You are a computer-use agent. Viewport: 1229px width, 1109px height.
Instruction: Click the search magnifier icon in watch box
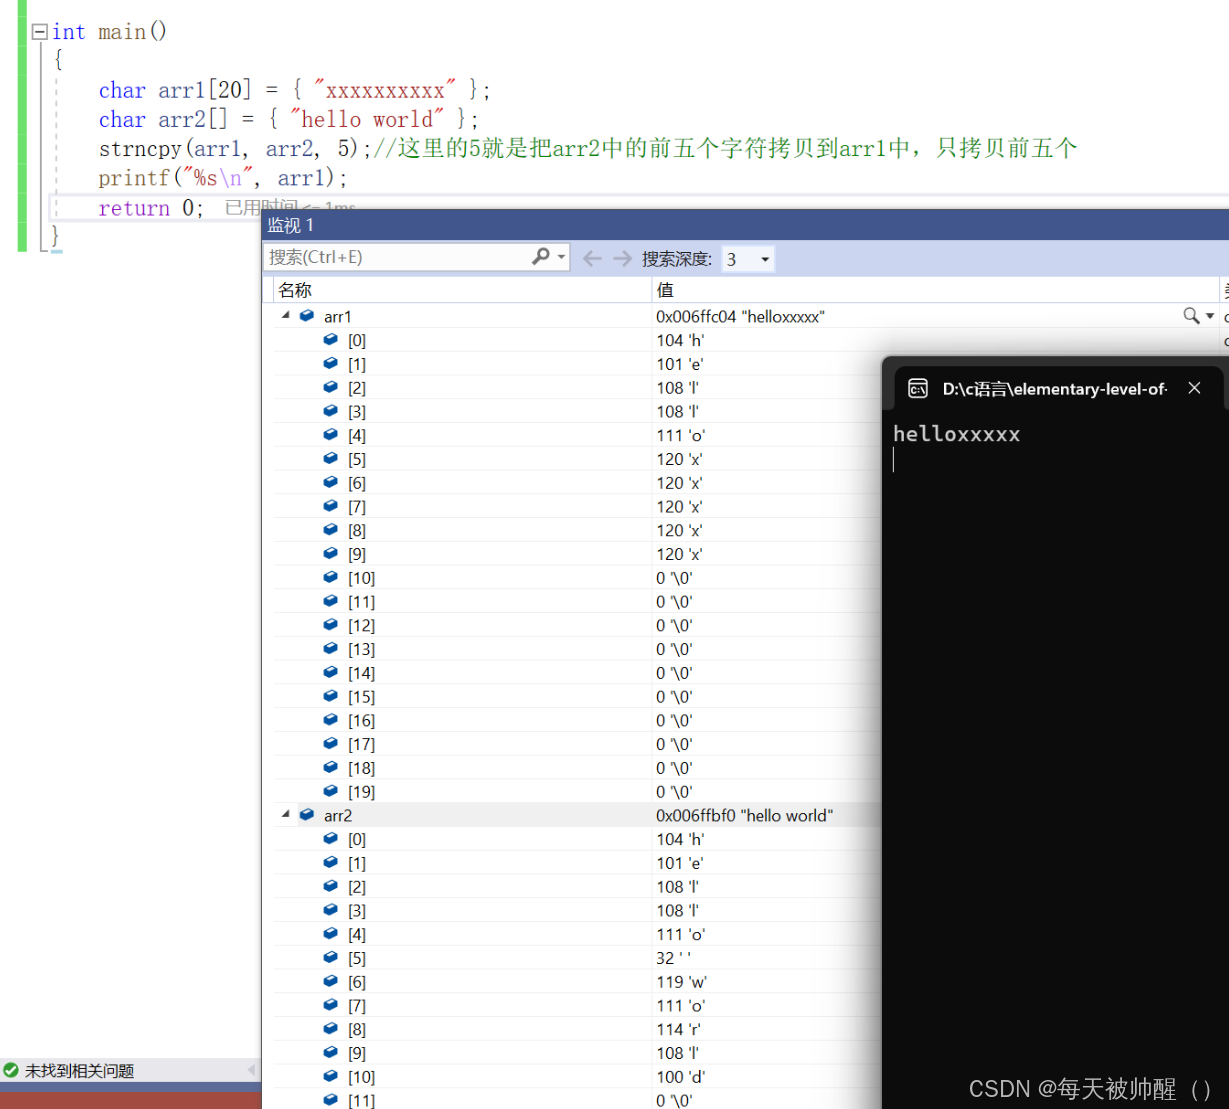[541, 257]
